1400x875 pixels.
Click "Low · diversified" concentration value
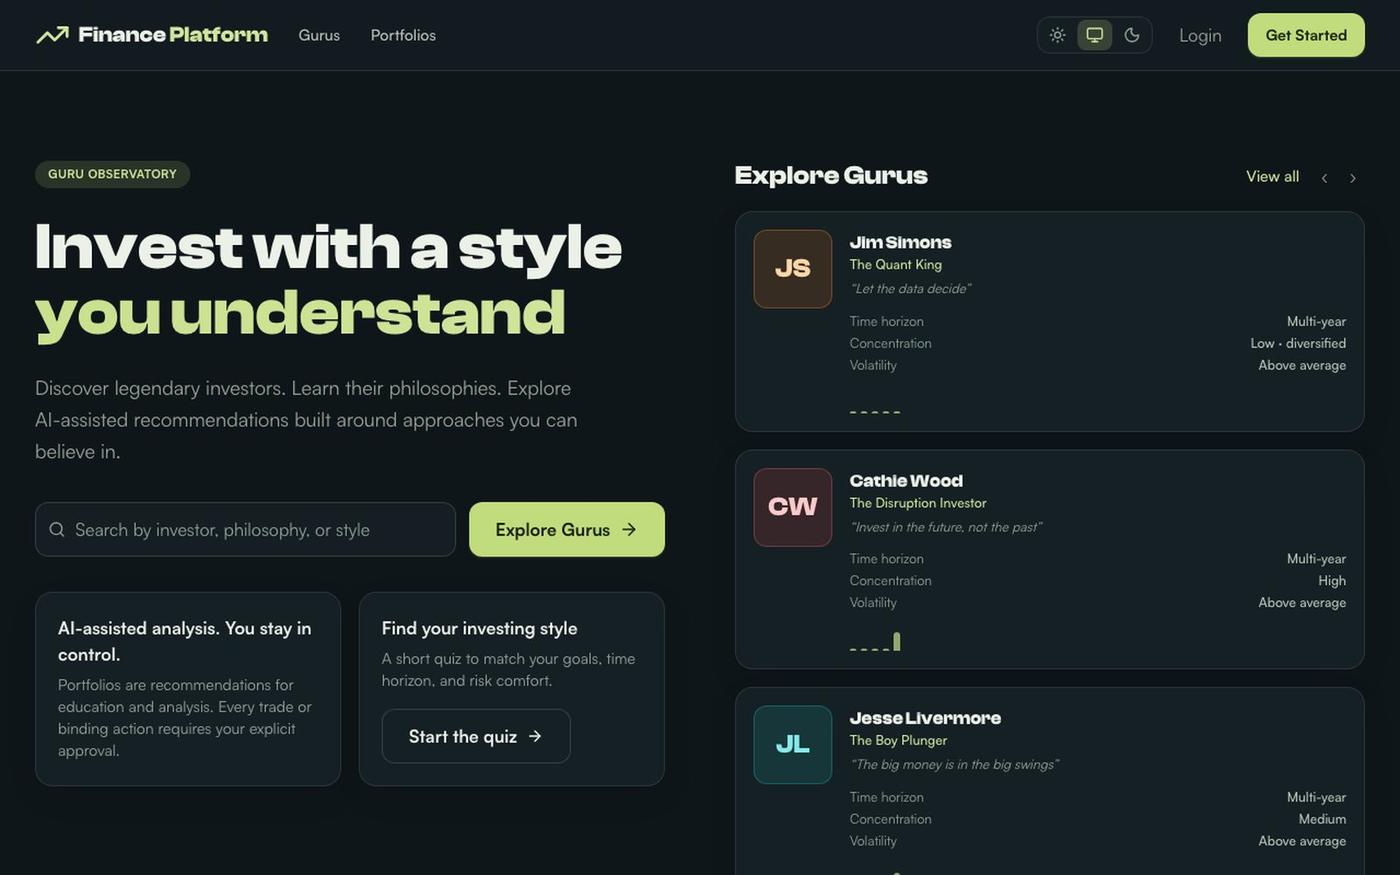pos(1298,343)
